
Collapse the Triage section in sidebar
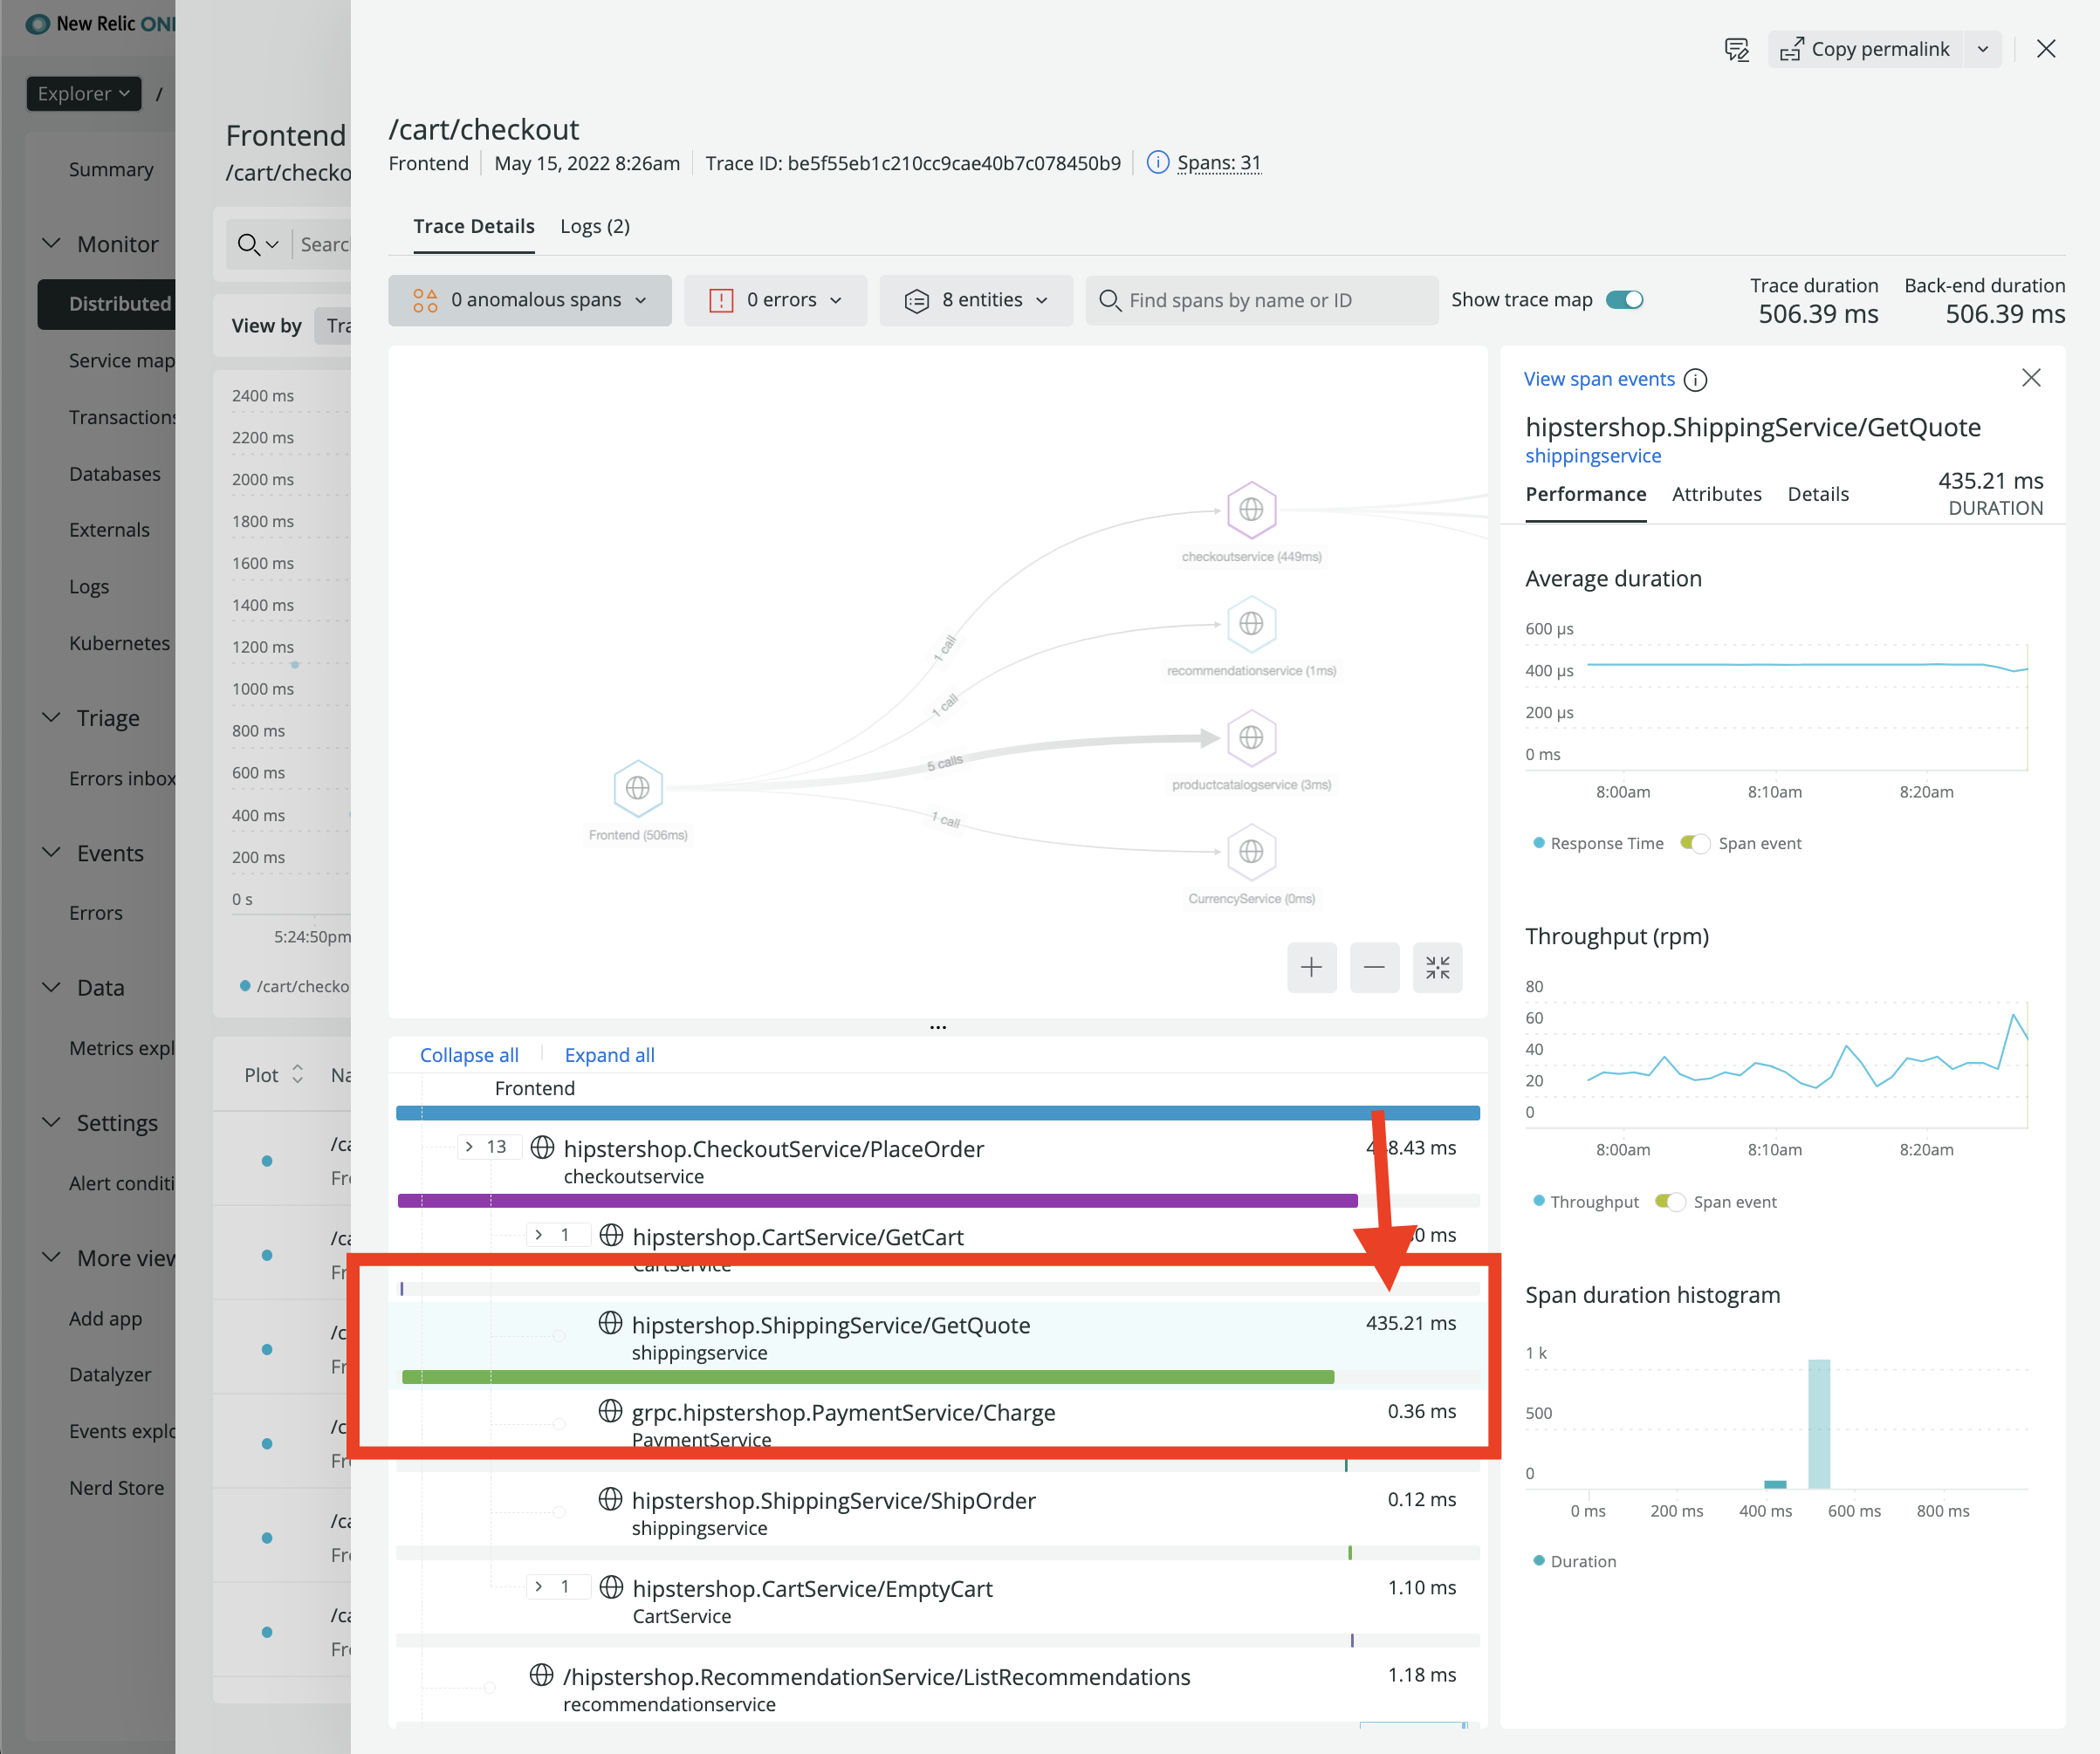click(x=51, y=717)
